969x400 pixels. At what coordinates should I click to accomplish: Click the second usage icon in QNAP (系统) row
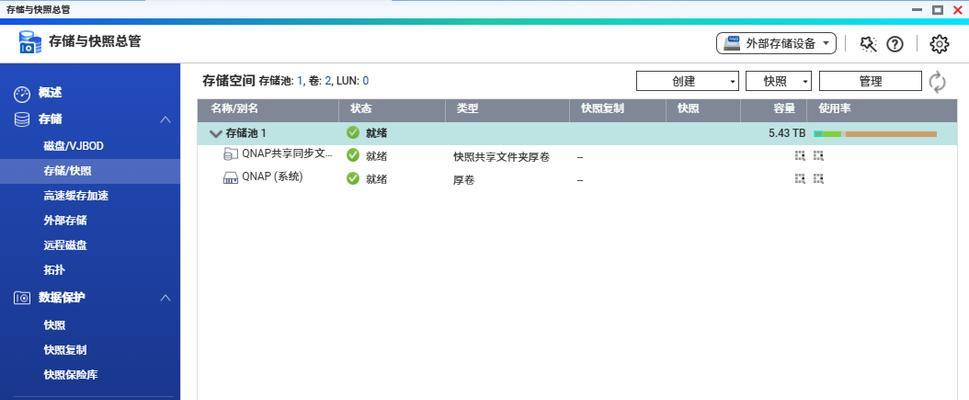coord(818,179)
